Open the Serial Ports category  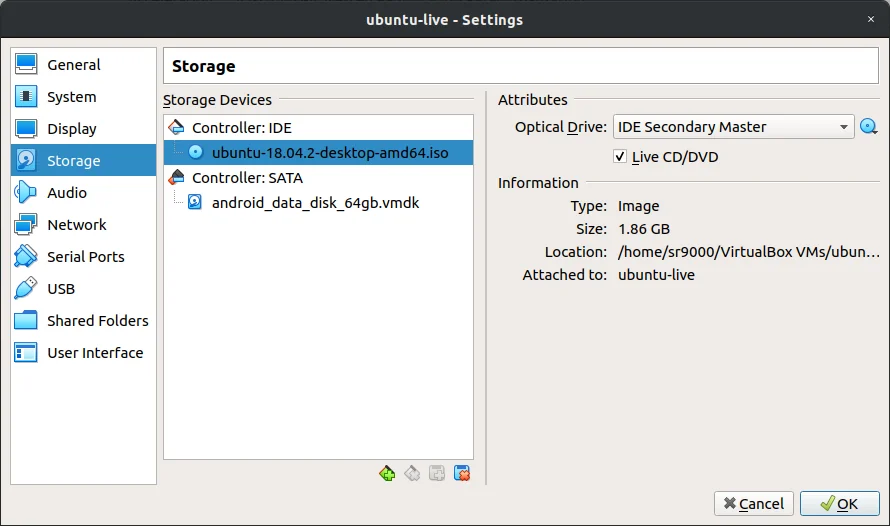pyautogui.click(x=83, y=256)
